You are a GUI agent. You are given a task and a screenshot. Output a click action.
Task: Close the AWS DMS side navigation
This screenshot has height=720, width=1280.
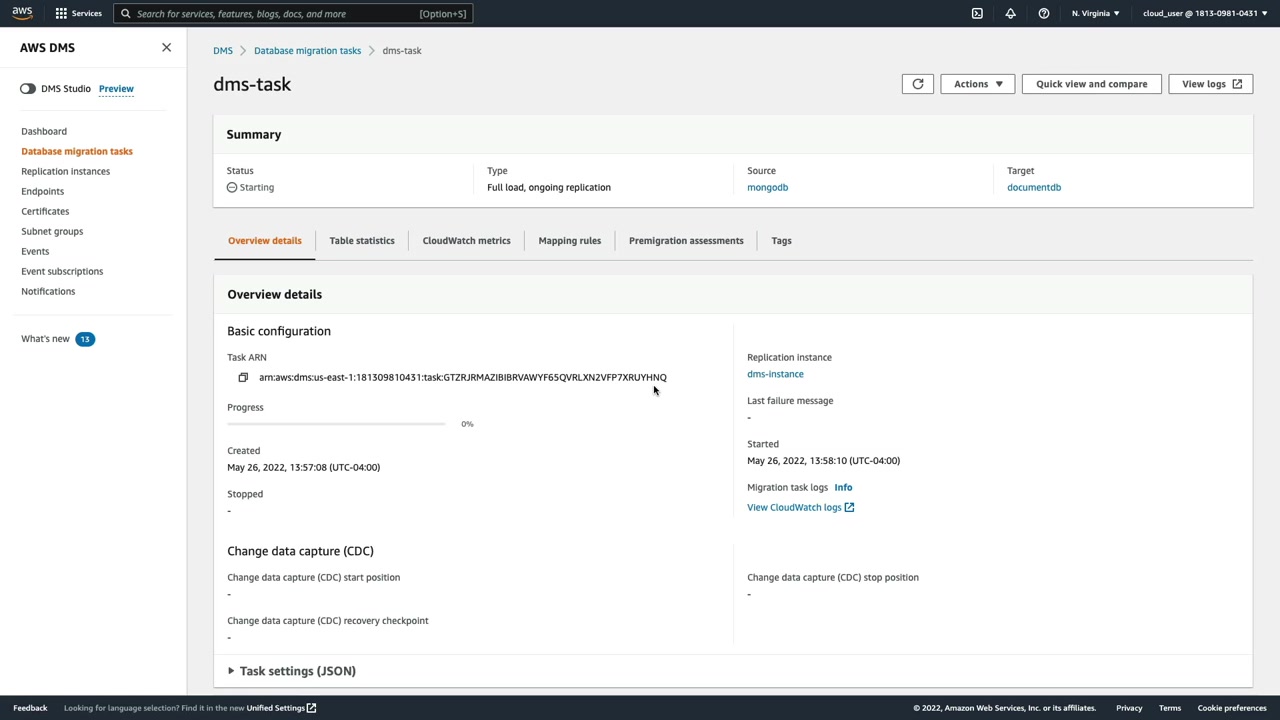pyautogui.click(x=166, y=47)
